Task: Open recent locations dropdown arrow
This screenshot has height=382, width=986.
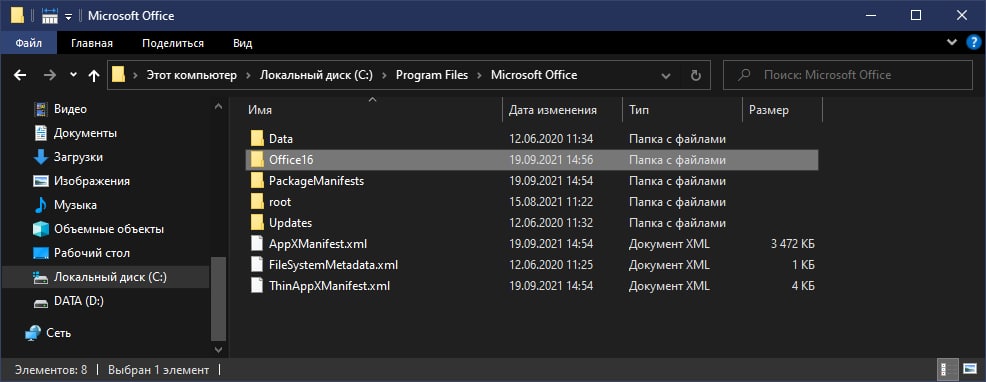Action: (x=74, y=75)
